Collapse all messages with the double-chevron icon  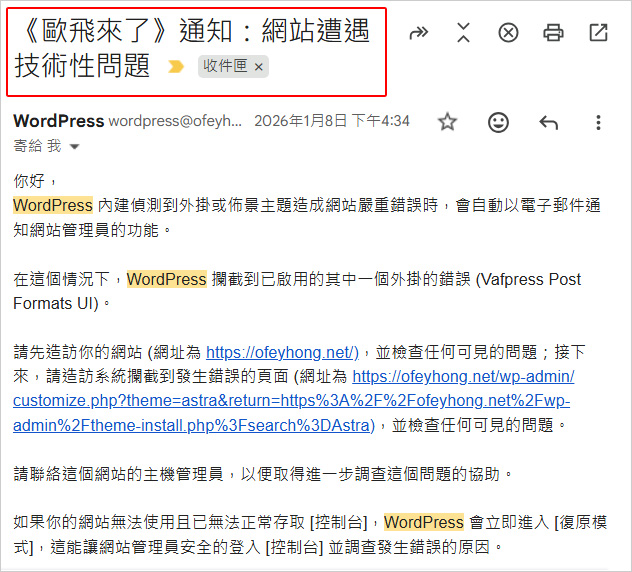click(x=463, y=33)
